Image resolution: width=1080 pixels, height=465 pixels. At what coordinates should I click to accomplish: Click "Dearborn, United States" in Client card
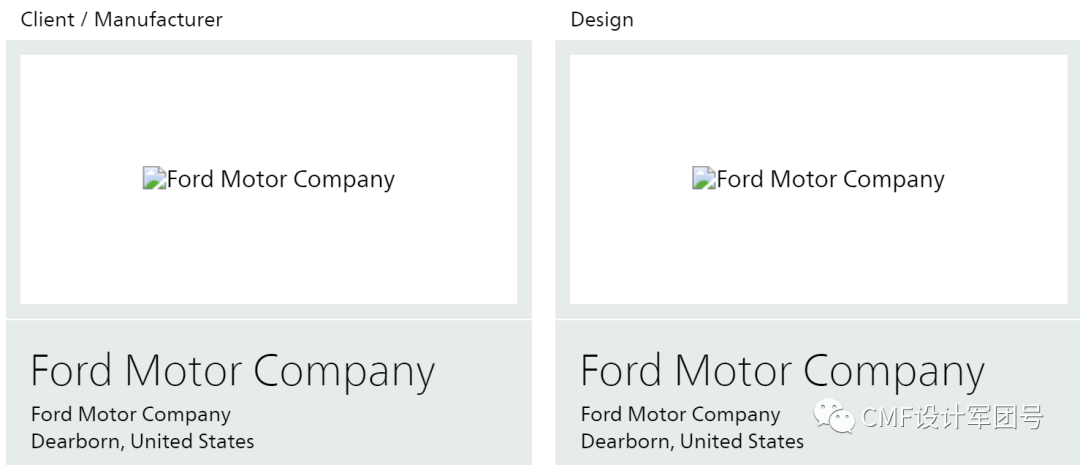click(x=142, y=441)
